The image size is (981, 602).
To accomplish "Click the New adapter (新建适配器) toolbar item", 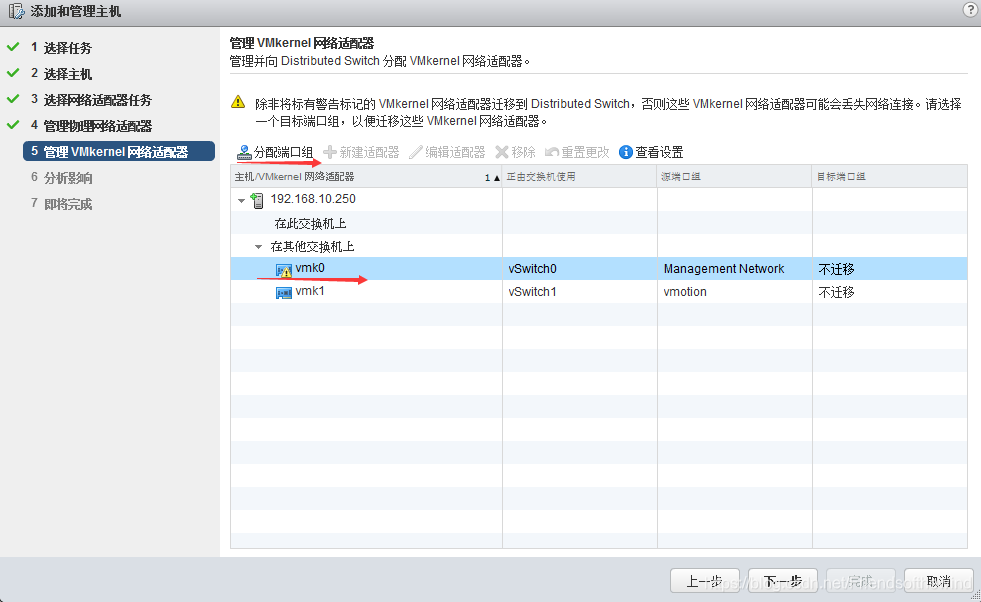I will [x=361, y=152].
